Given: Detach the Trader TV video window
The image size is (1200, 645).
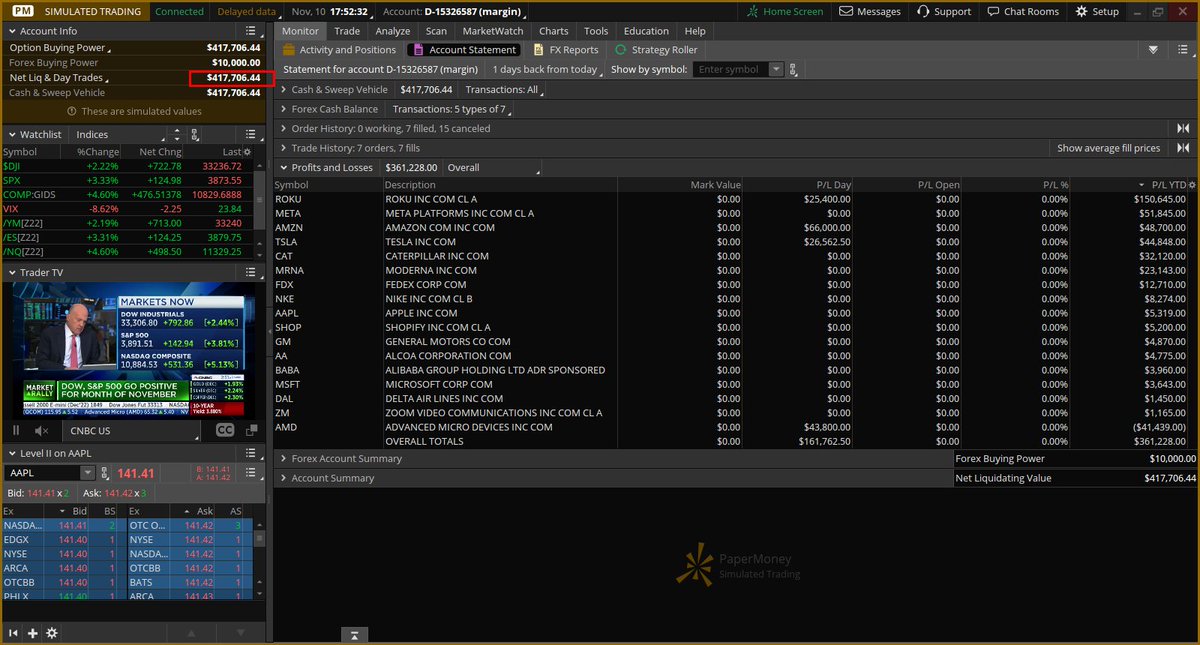Looking at the screenshot, I should click(250, 430).
